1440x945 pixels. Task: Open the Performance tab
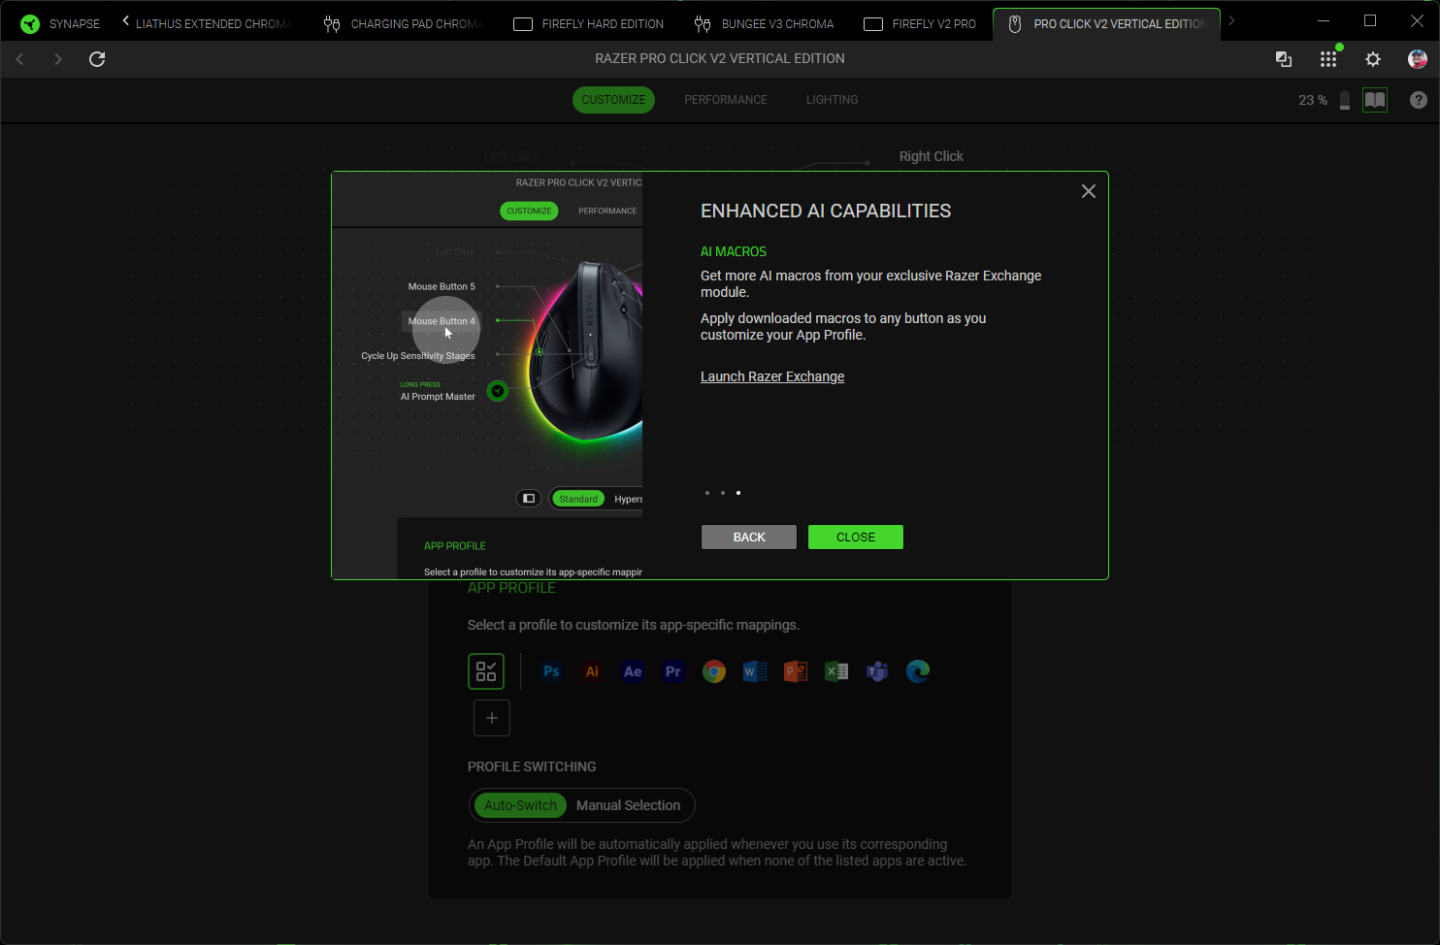[x=726, y=100]
